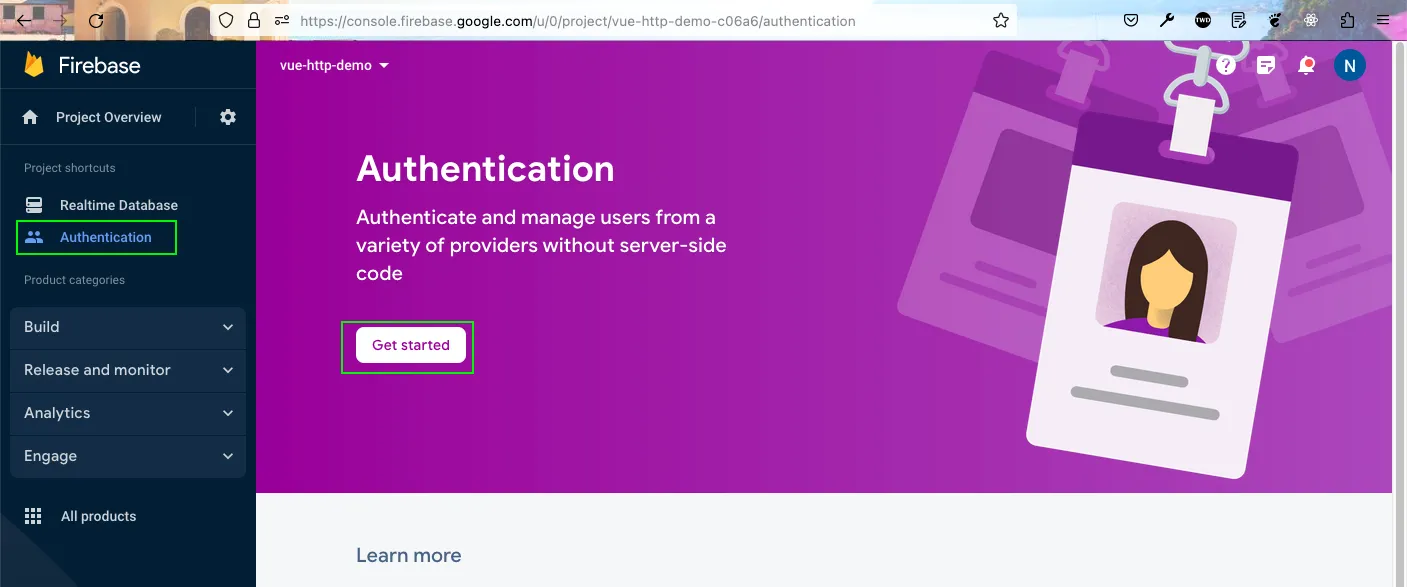1407x587 pixels.
Task: Open the Firebase help question-mark icon
Action: click(1227, 66)
